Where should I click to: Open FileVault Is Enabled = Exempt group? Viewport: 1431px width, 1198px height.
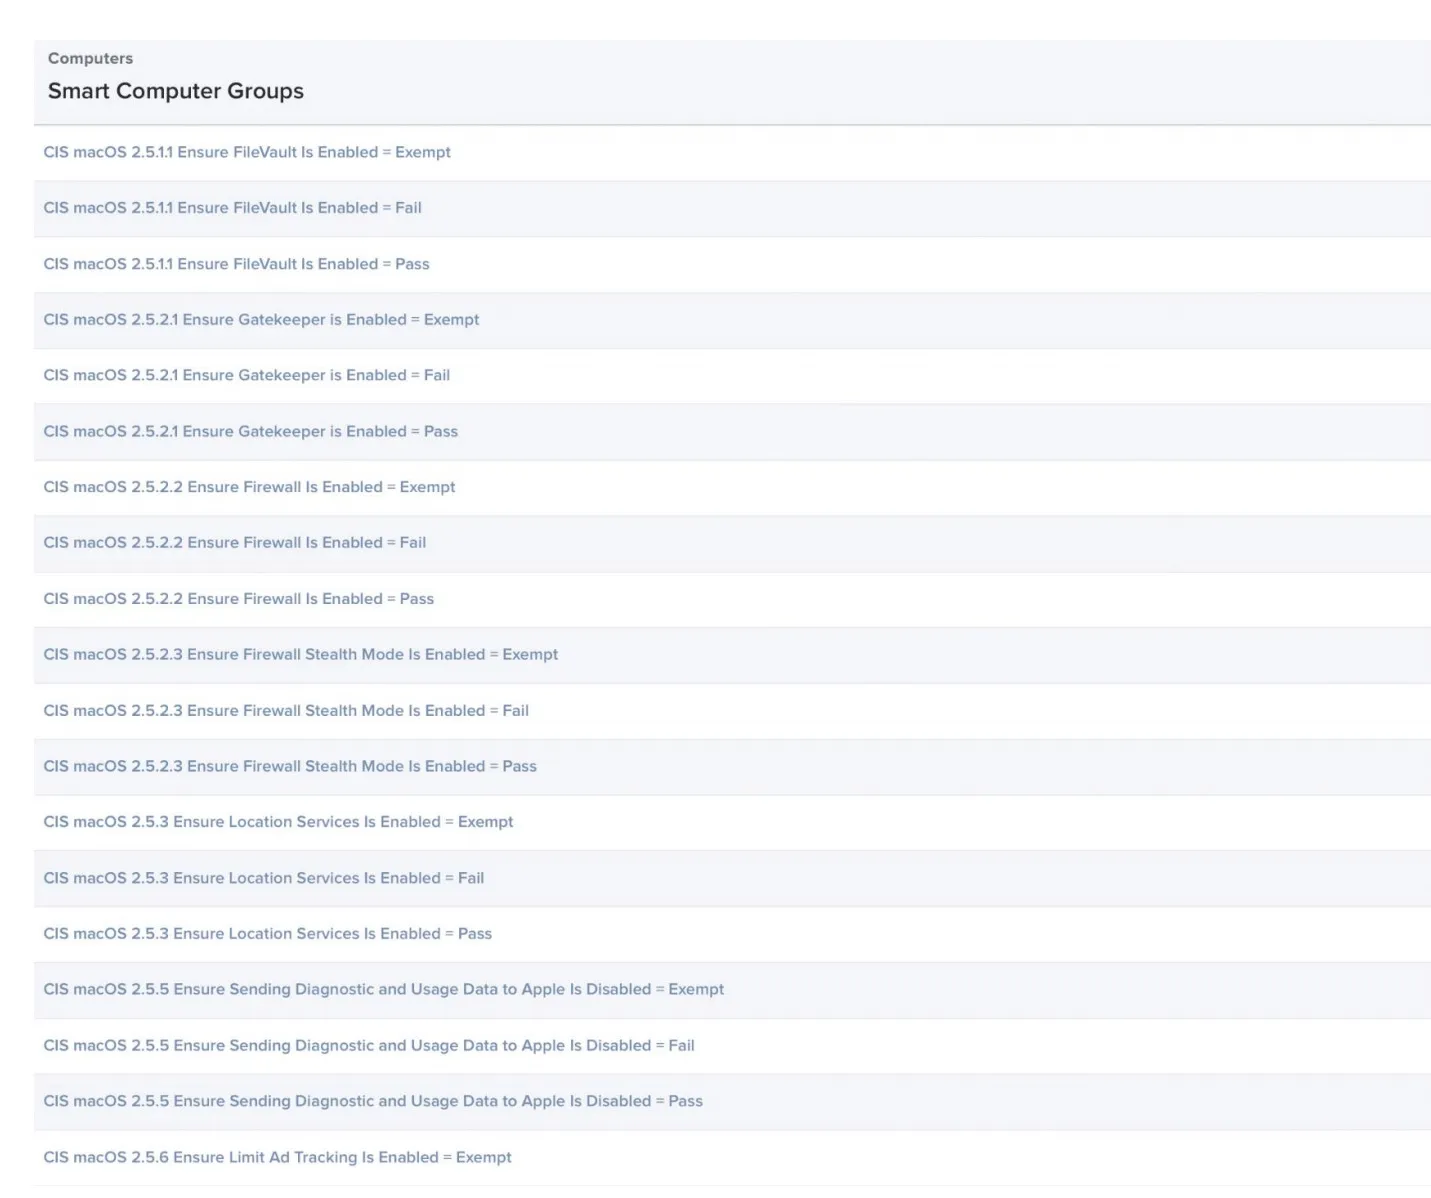247,152
